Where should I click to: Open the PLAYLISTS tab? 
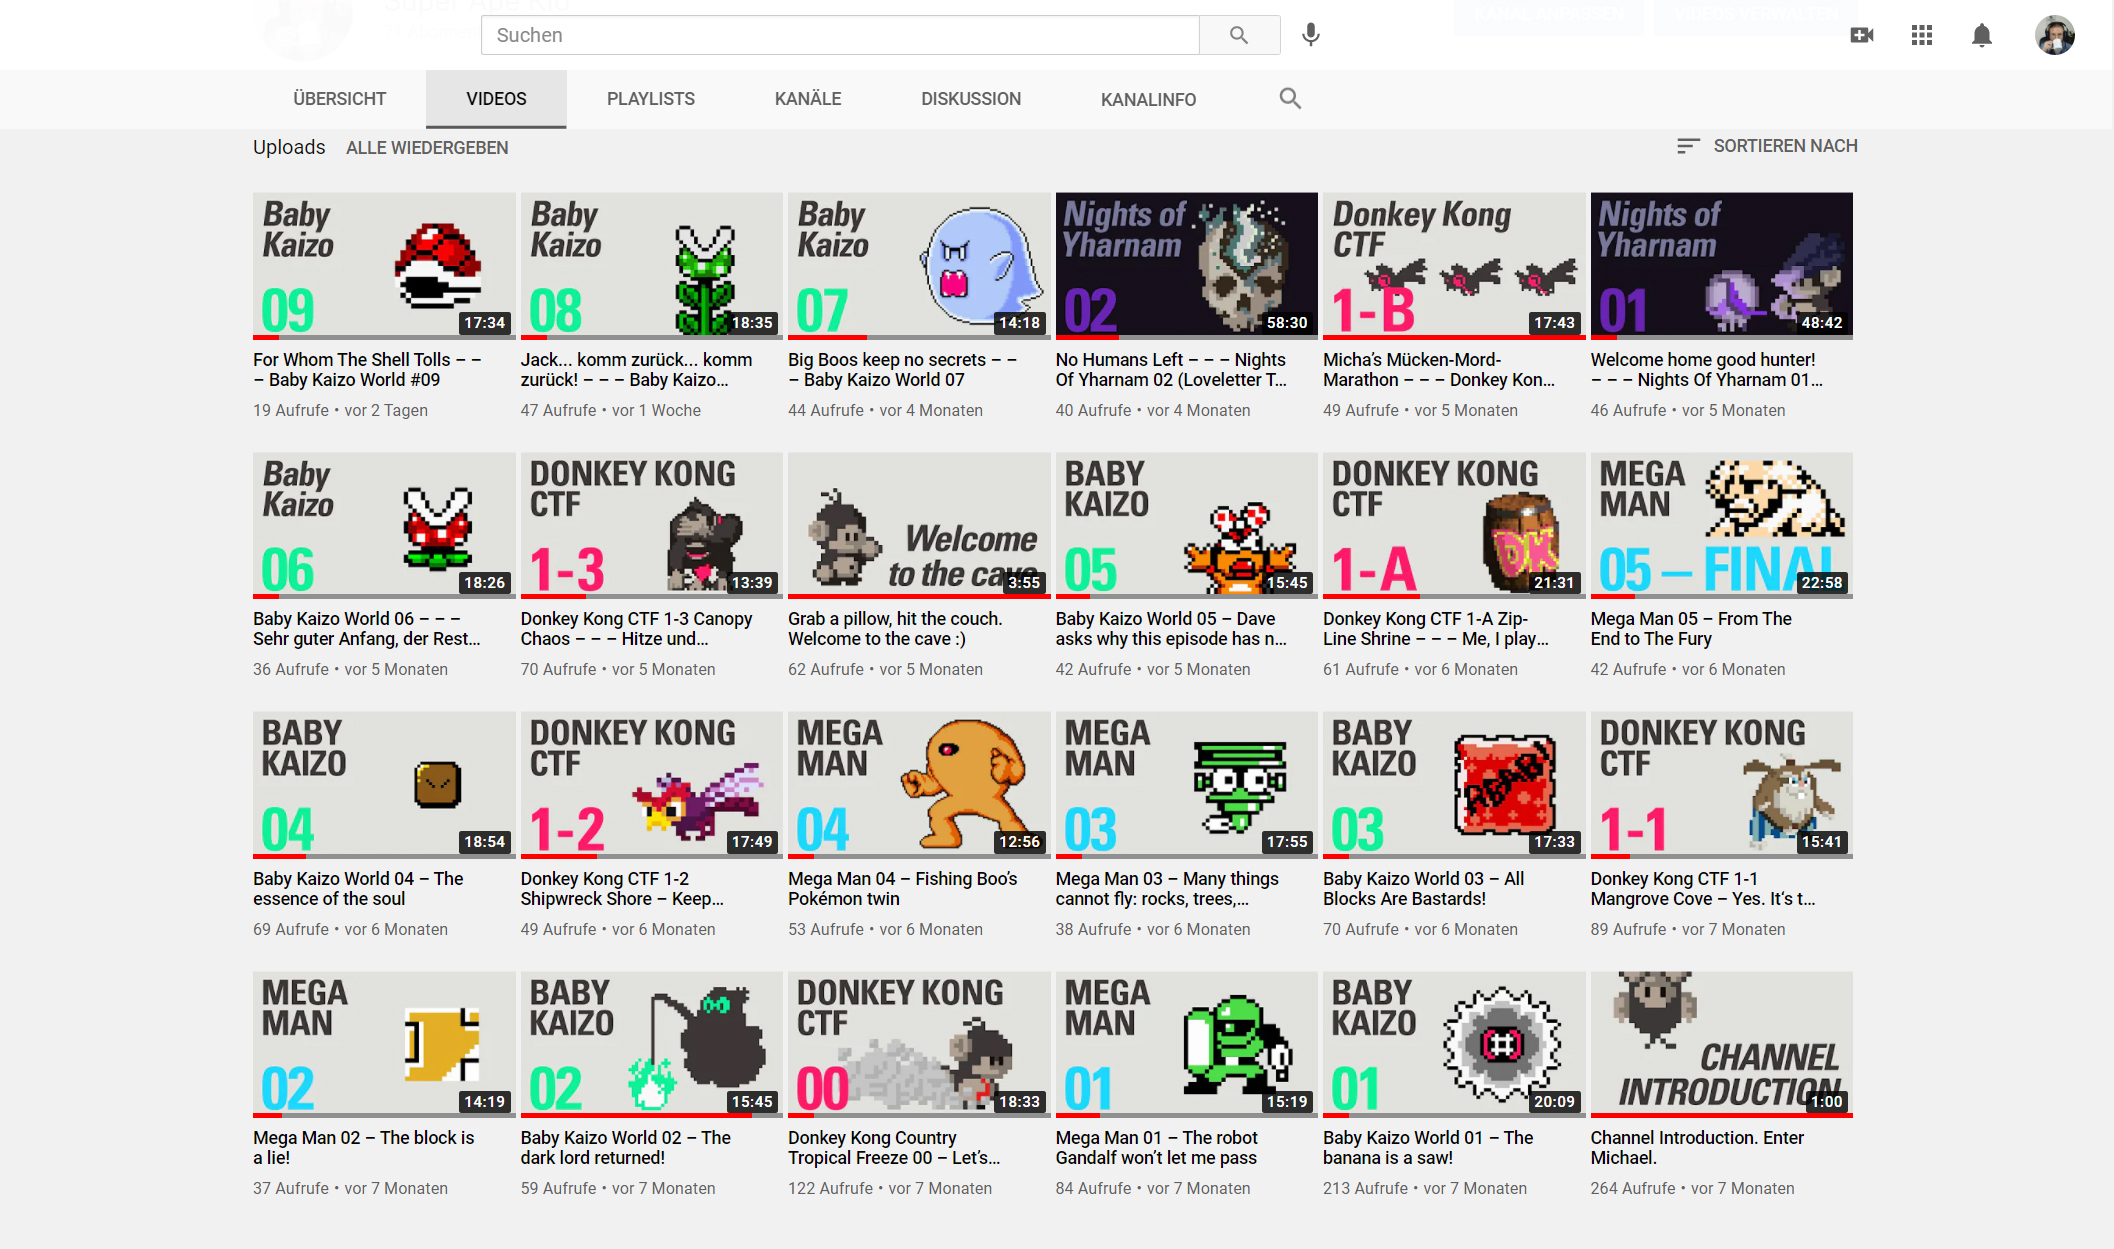pos(651,99)
